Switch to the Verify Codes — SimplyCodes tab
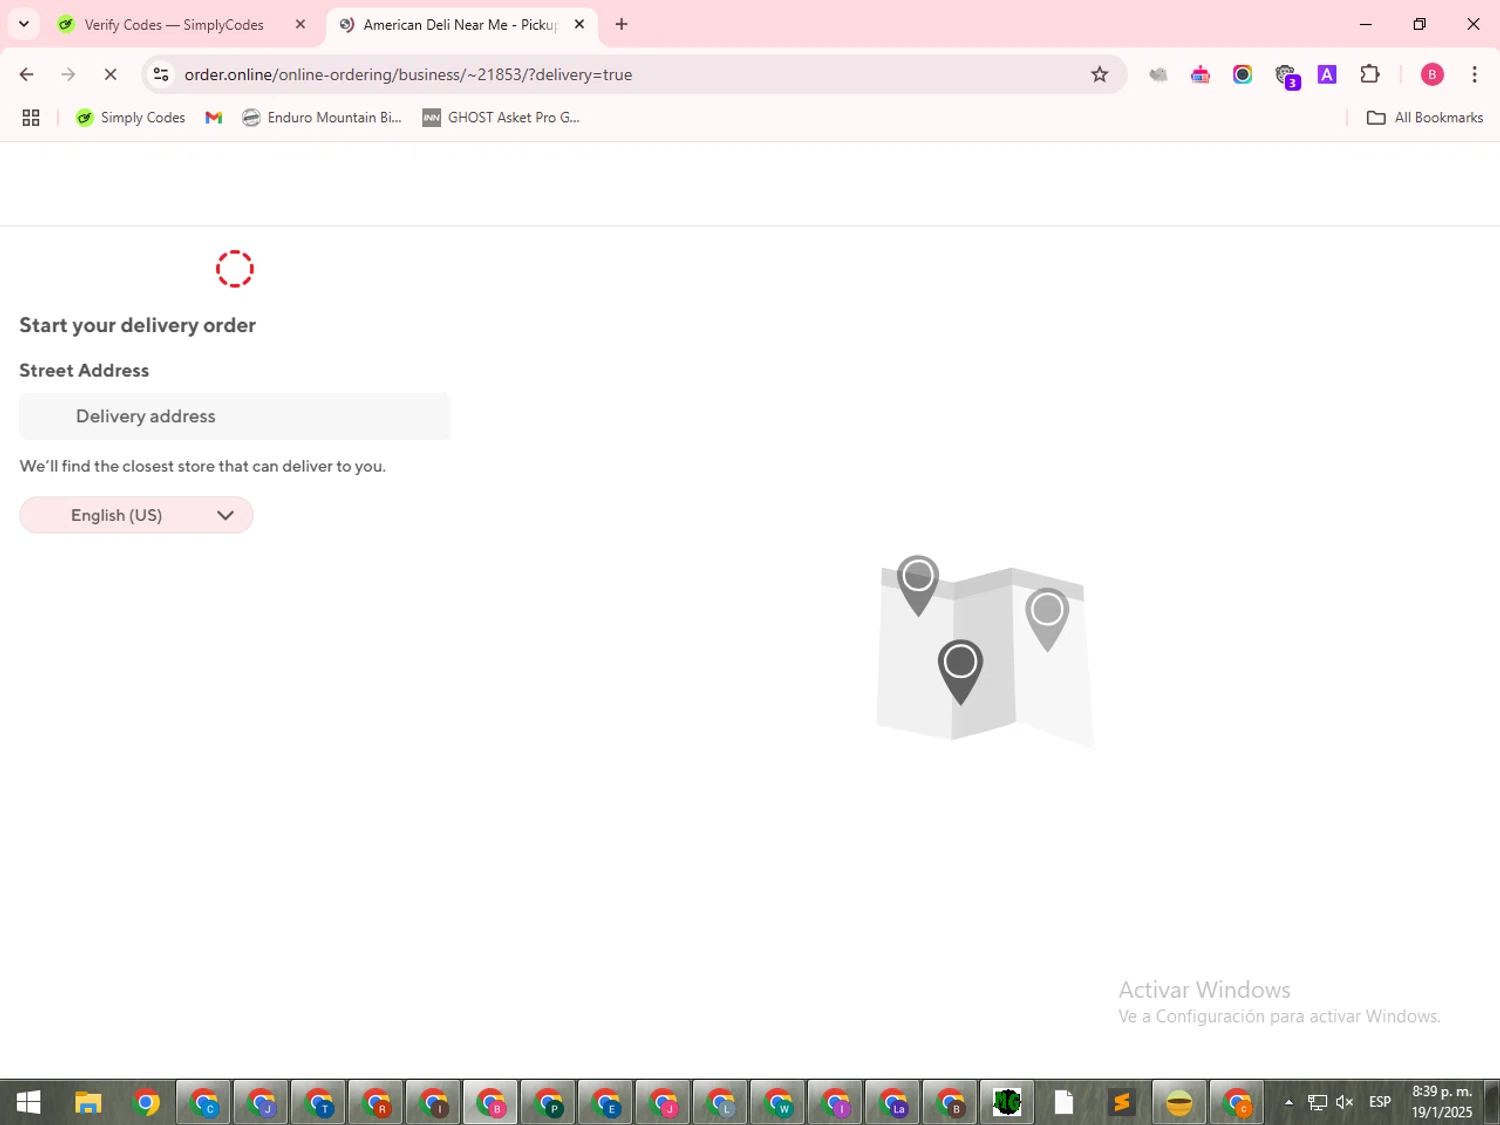Screen dimensions: 1500x1125 tap(174, 25)
